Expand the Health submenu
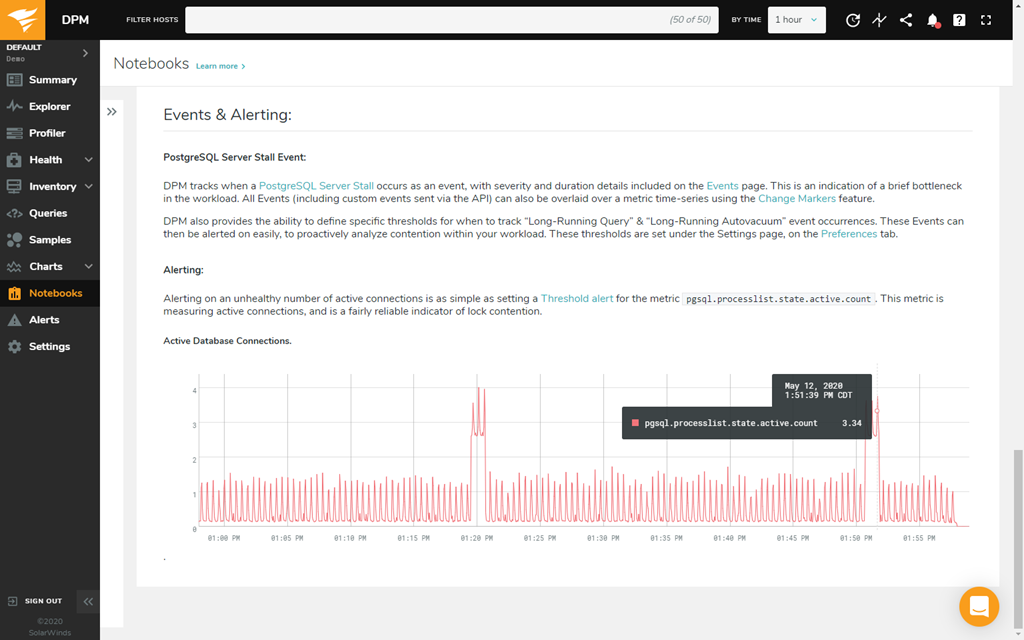The height and width of the screenshot is (640, 1024). point(88,160)
